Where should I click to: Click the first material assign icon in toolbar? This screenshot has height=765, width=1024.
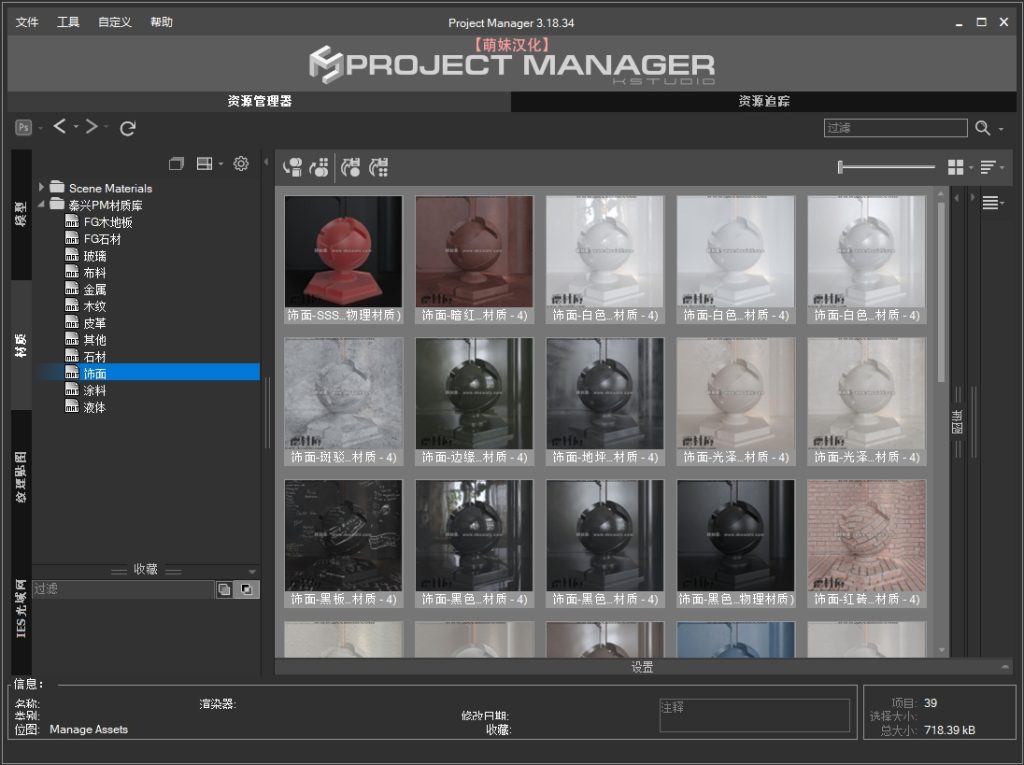coord(293,167)
